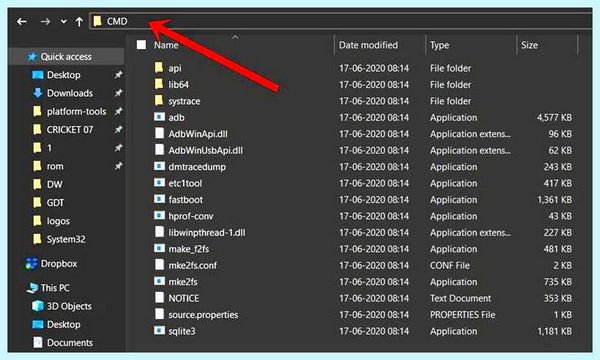
Task: Open platform-tools in the sidebar
Action: 77,112
